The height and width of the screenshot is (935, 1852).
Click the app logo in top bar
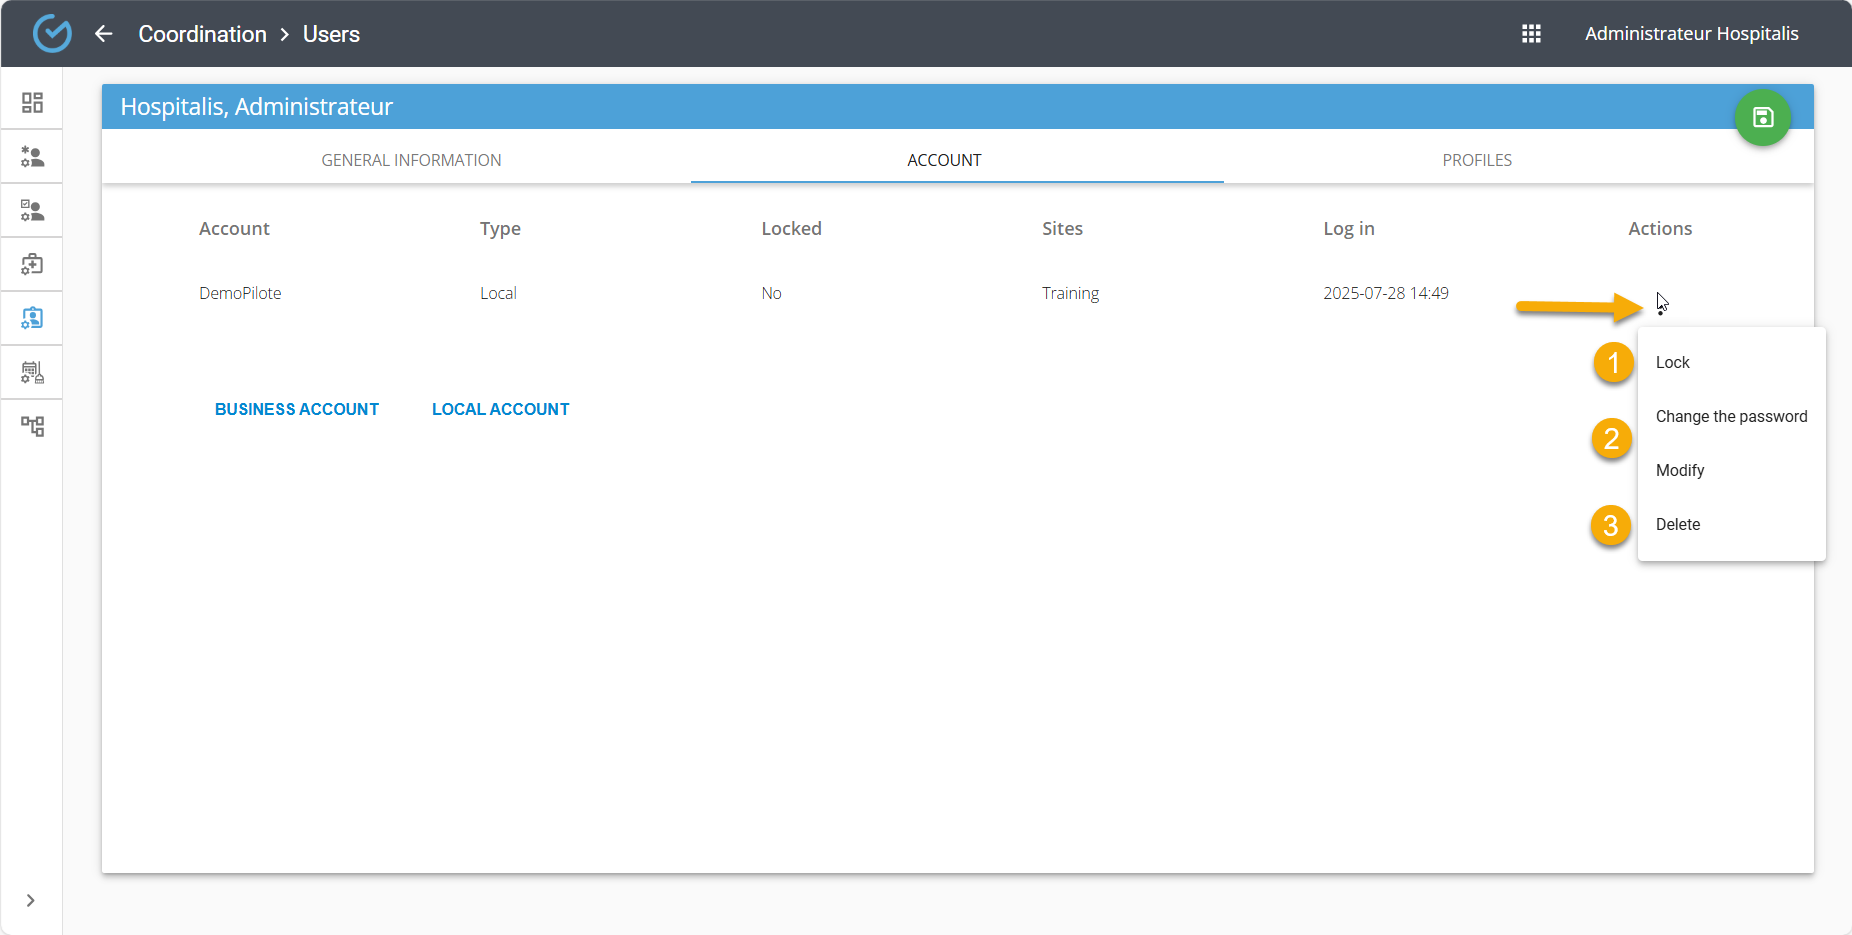tap(52, 34)
